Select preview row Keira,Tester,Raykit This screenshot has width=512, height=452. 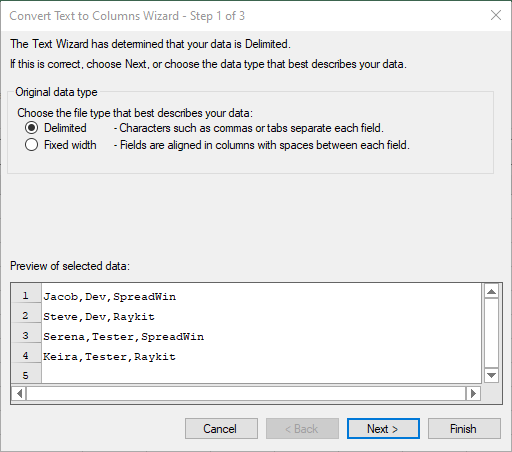(109, 356)
